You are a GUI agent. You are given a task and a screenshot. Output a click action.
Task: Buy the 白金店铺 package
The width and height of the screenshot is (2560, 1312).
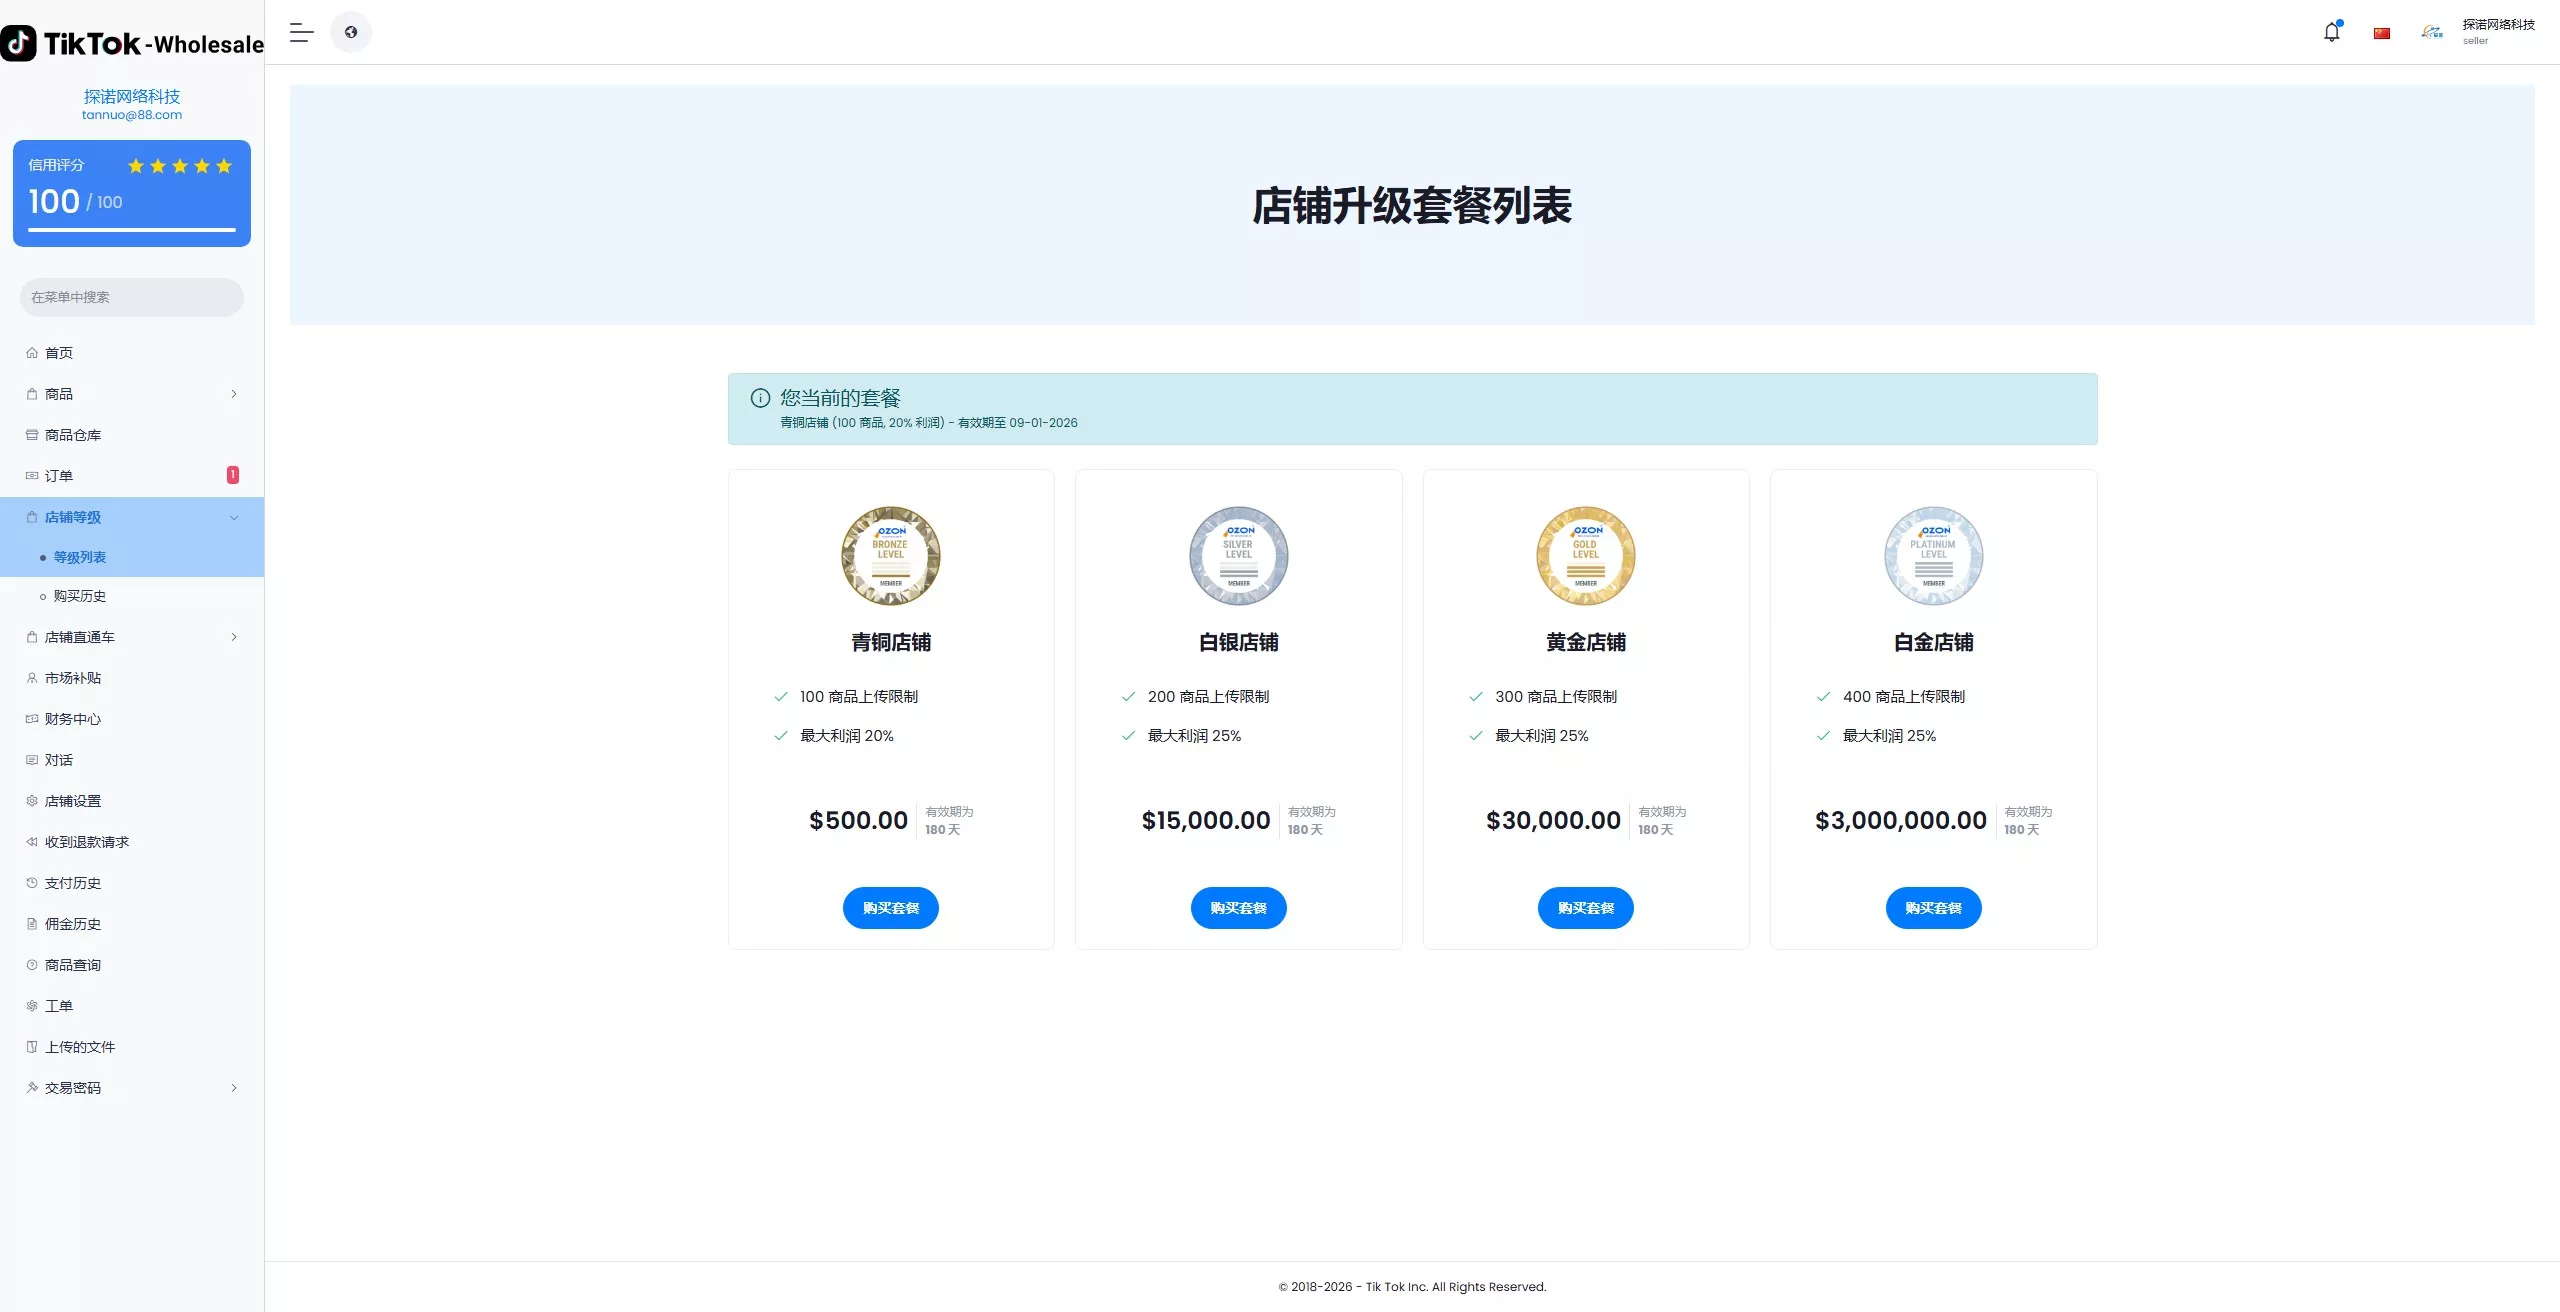1933,908
